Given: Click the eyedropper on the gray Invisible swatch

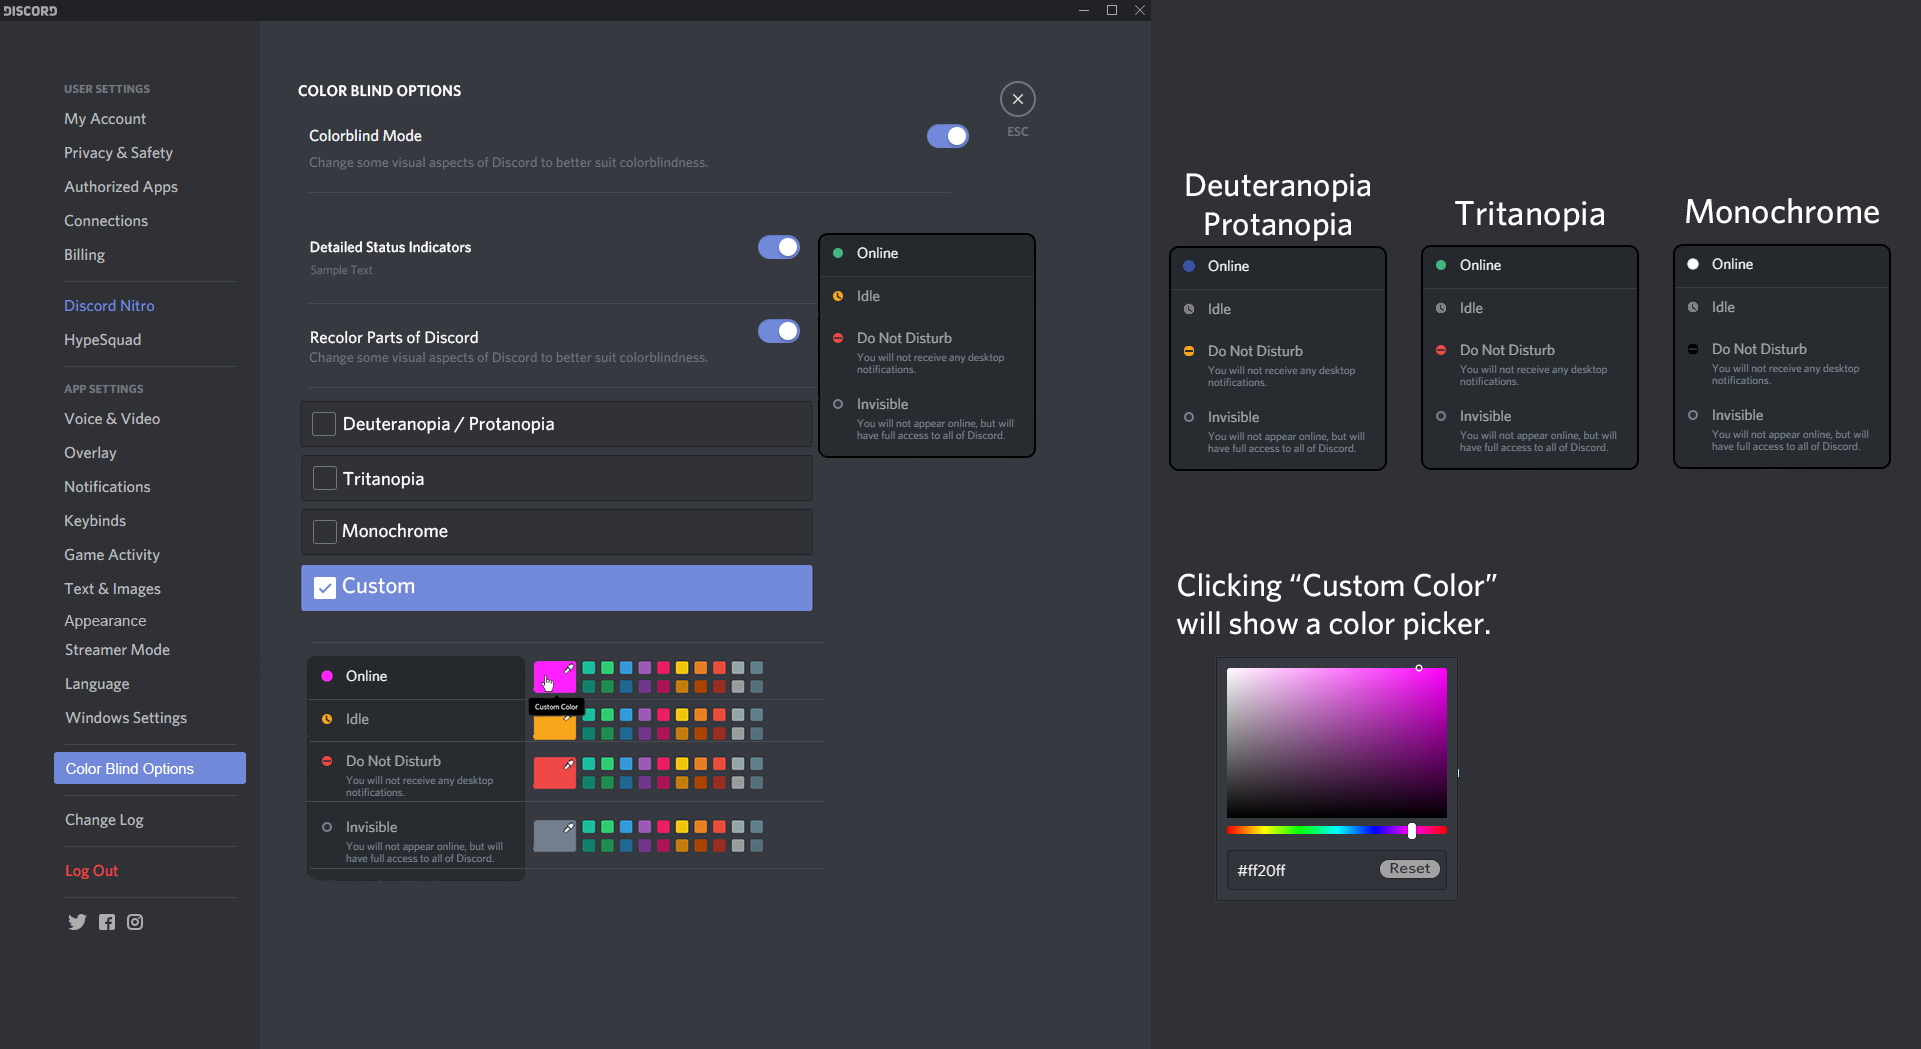Looking at the screenshot, I should click(x=569, y=828).
